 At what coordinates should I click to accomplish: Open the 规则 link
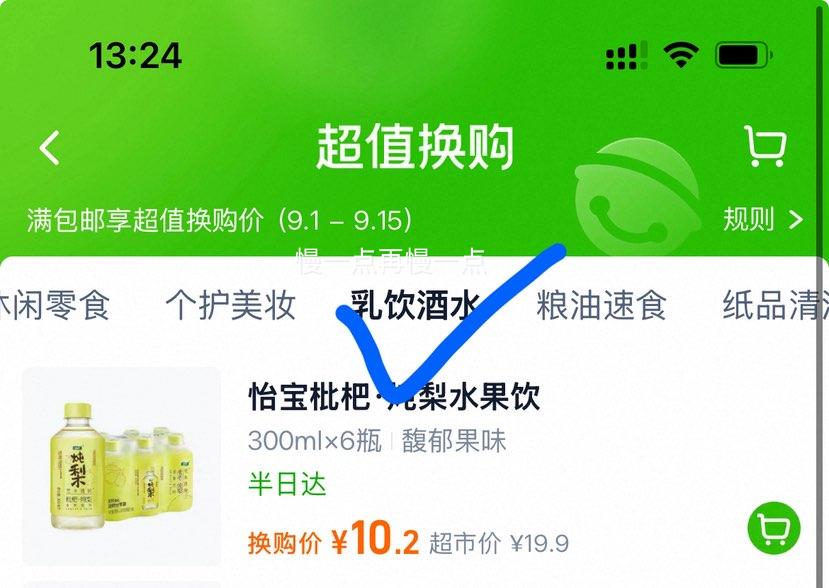tap(749, 219)
